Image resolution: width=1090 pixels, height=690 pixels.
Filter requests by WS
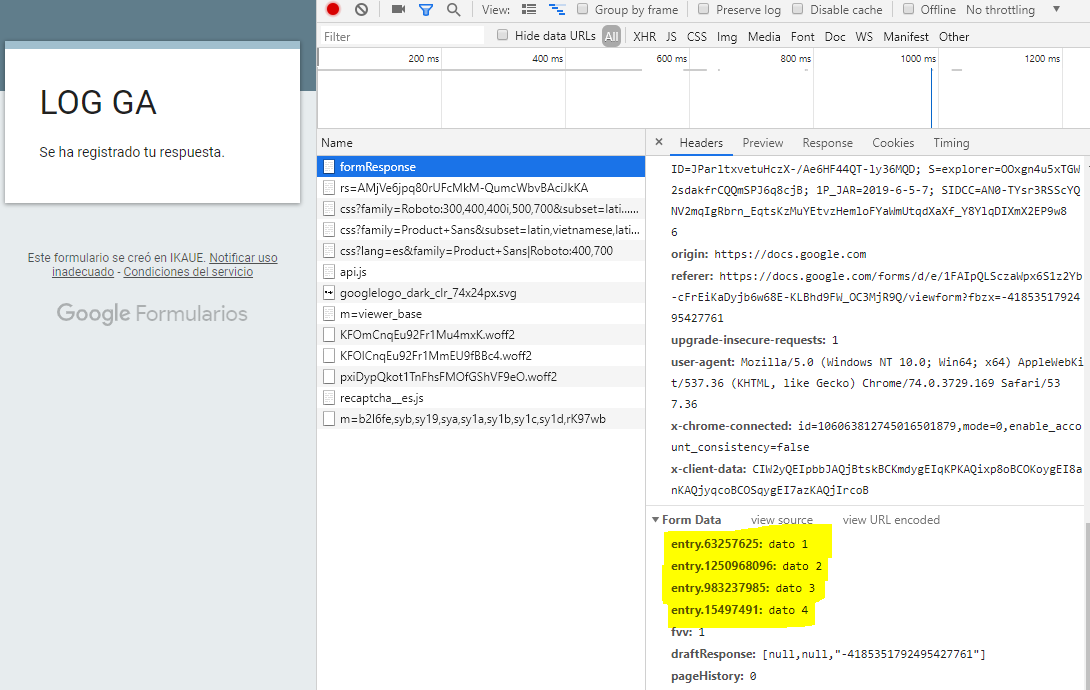click(864, 37)
